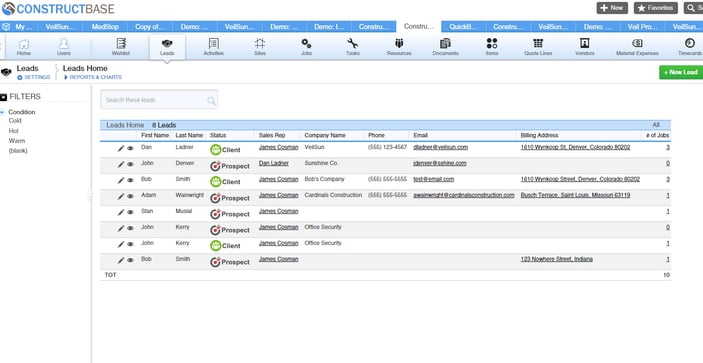Filter leads by Warm condition
Image resolution: width=703 pixels, height=363 pixels.
[17, 141]
